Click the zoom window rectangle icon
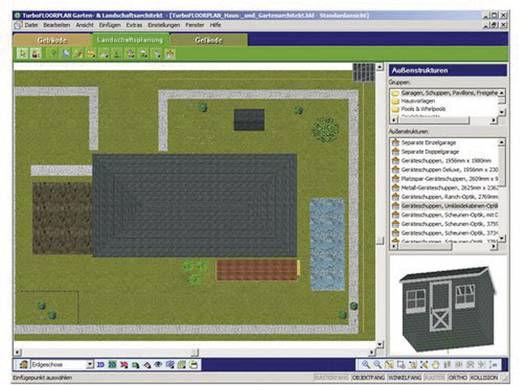This screenshot has height=385, width=520. 400,364
